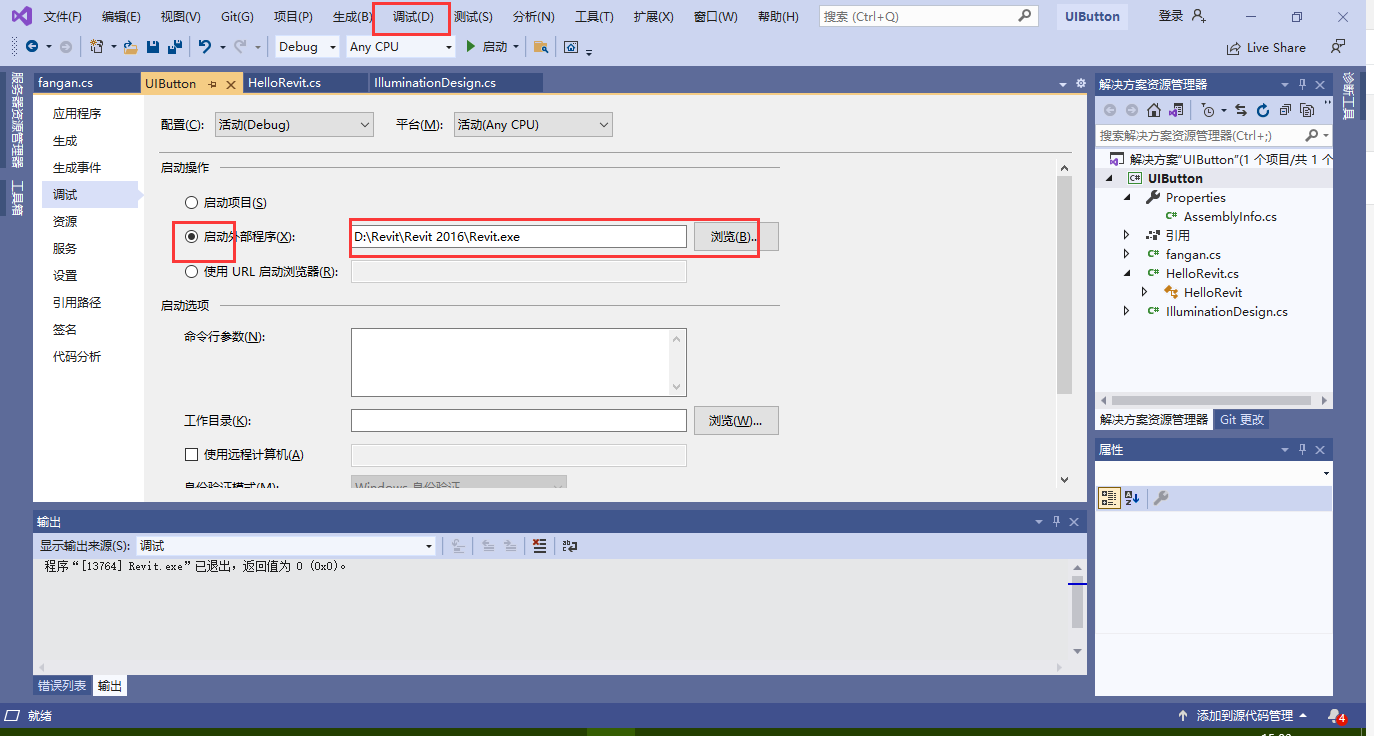Click the notifications bell icon in status bar
Image resolution: width=1374 pixels, height=736 pixels.
tap(1335, 716)
